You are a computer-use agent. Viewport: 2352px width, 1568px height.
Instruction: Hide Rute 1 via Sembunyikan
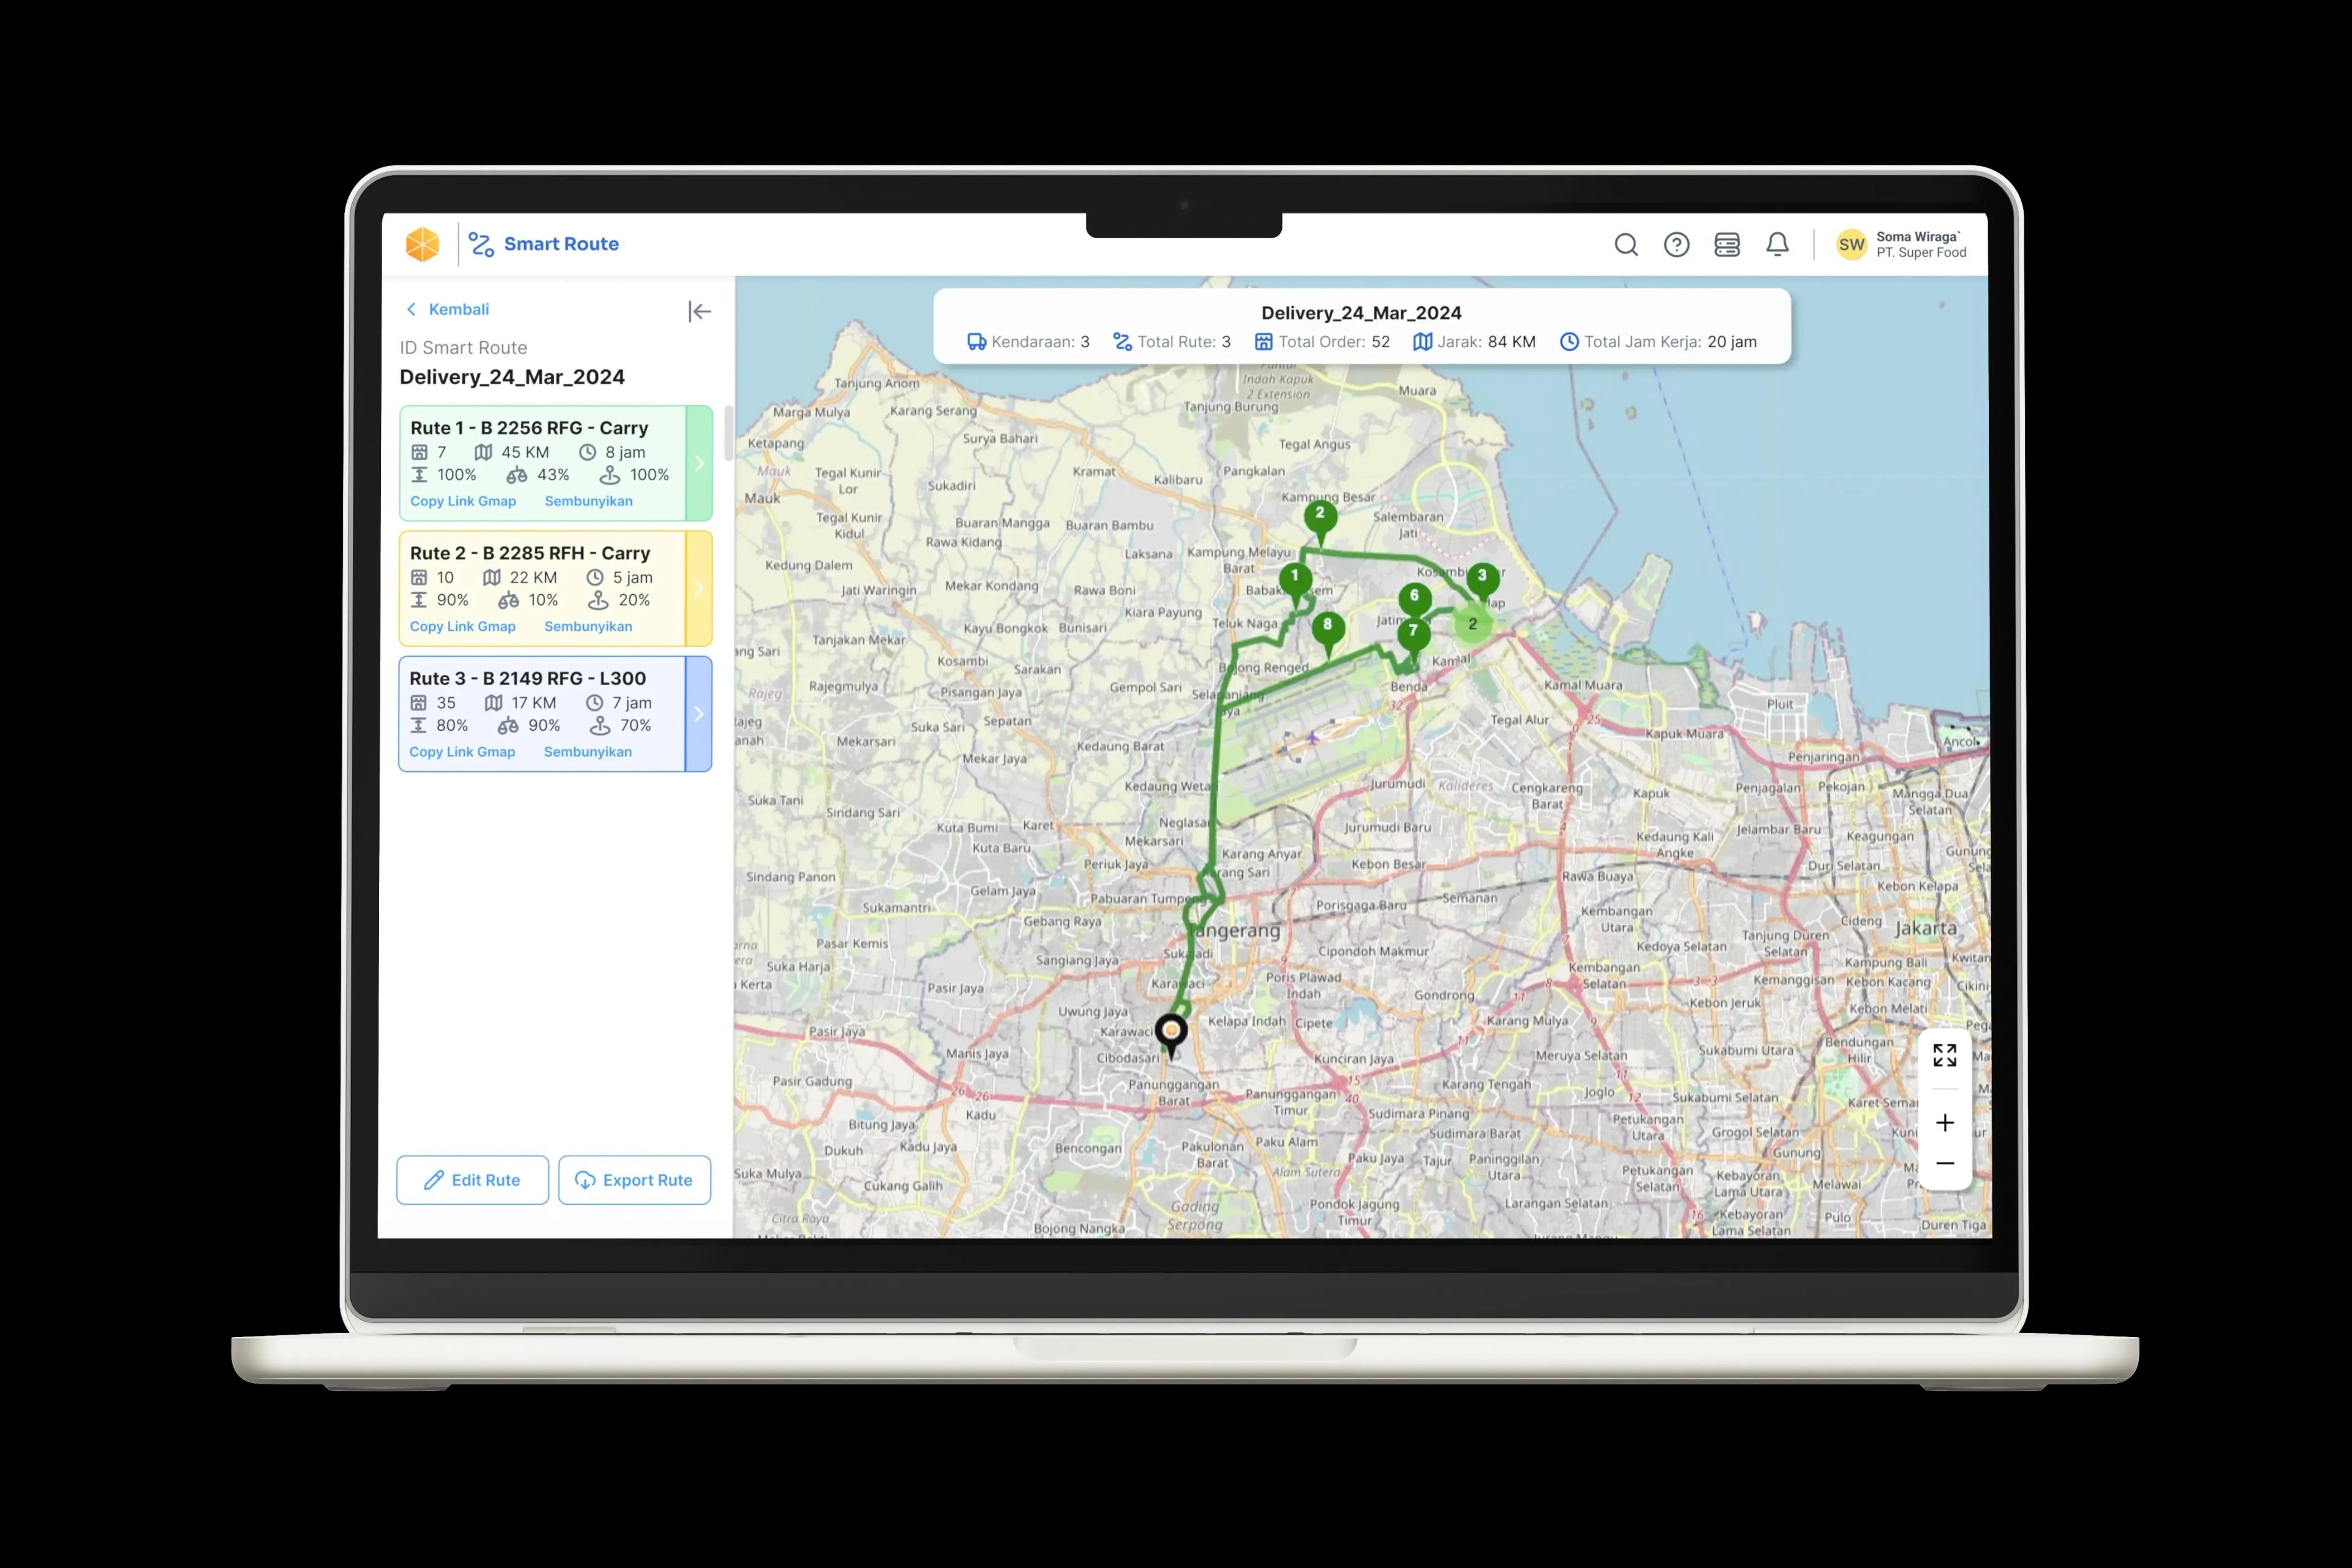coord(588,501)
